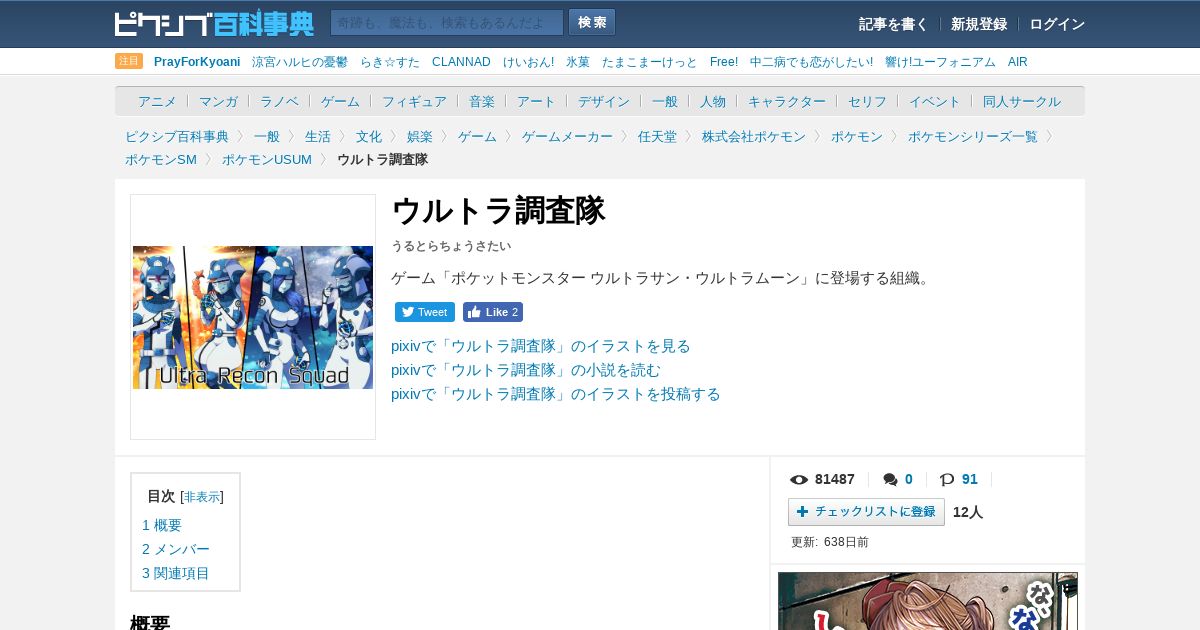The width and height of the screenshot is (1200, 630).
Task: Click the manga advertisement image
Action: (928, 601)
